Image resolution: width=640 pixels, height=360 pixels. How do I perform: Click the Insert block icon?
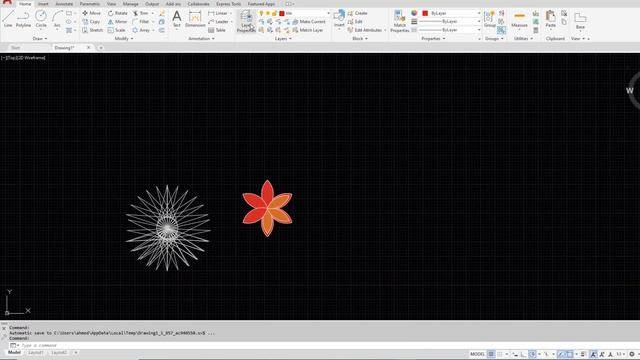click(x=339, y=19)
